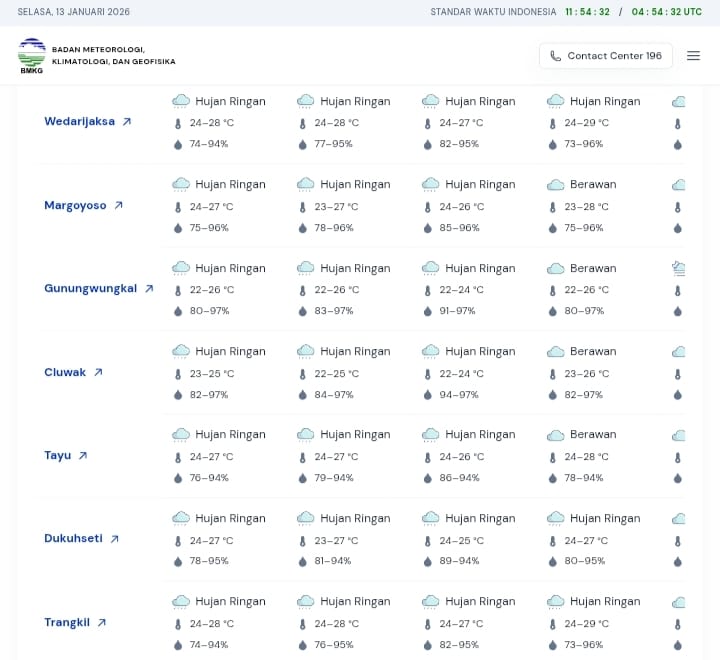Click Wedarijaksa's first Hujan Ringan rain icon
This screenshot has width=720, height=660.
(181, 101)
